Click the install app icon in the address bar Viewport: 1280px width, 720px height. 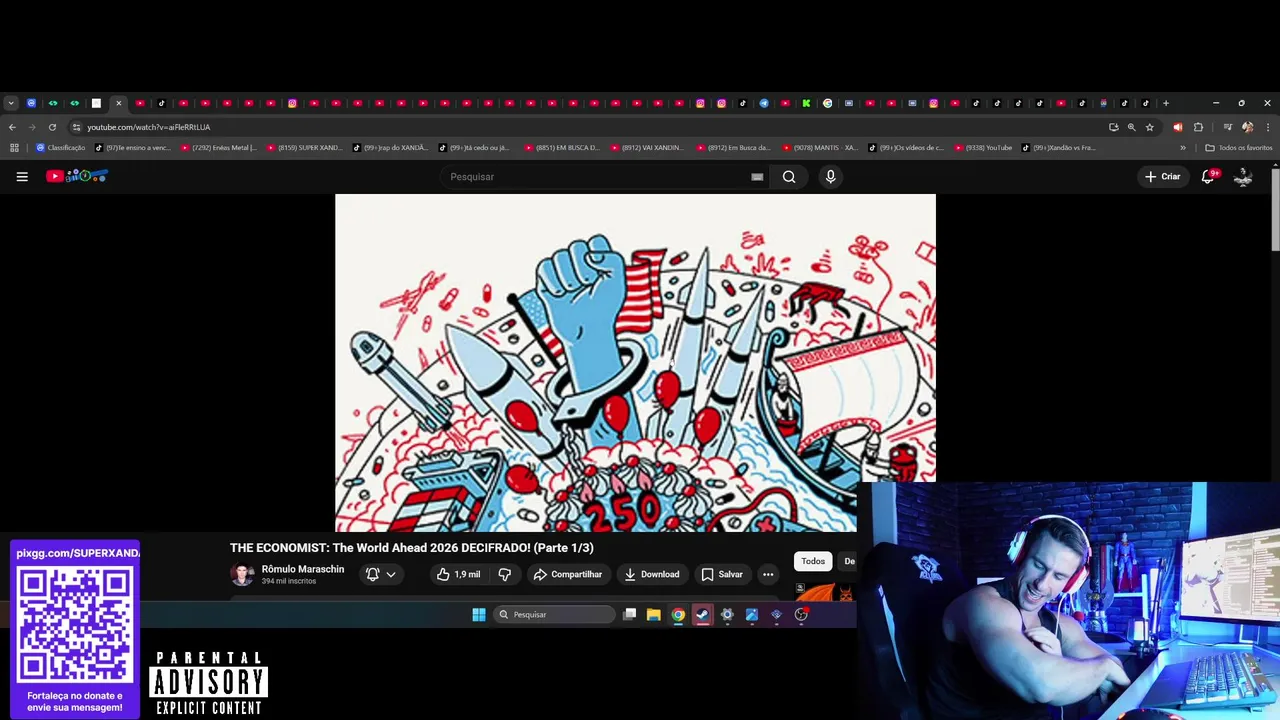pos(1114,127)
